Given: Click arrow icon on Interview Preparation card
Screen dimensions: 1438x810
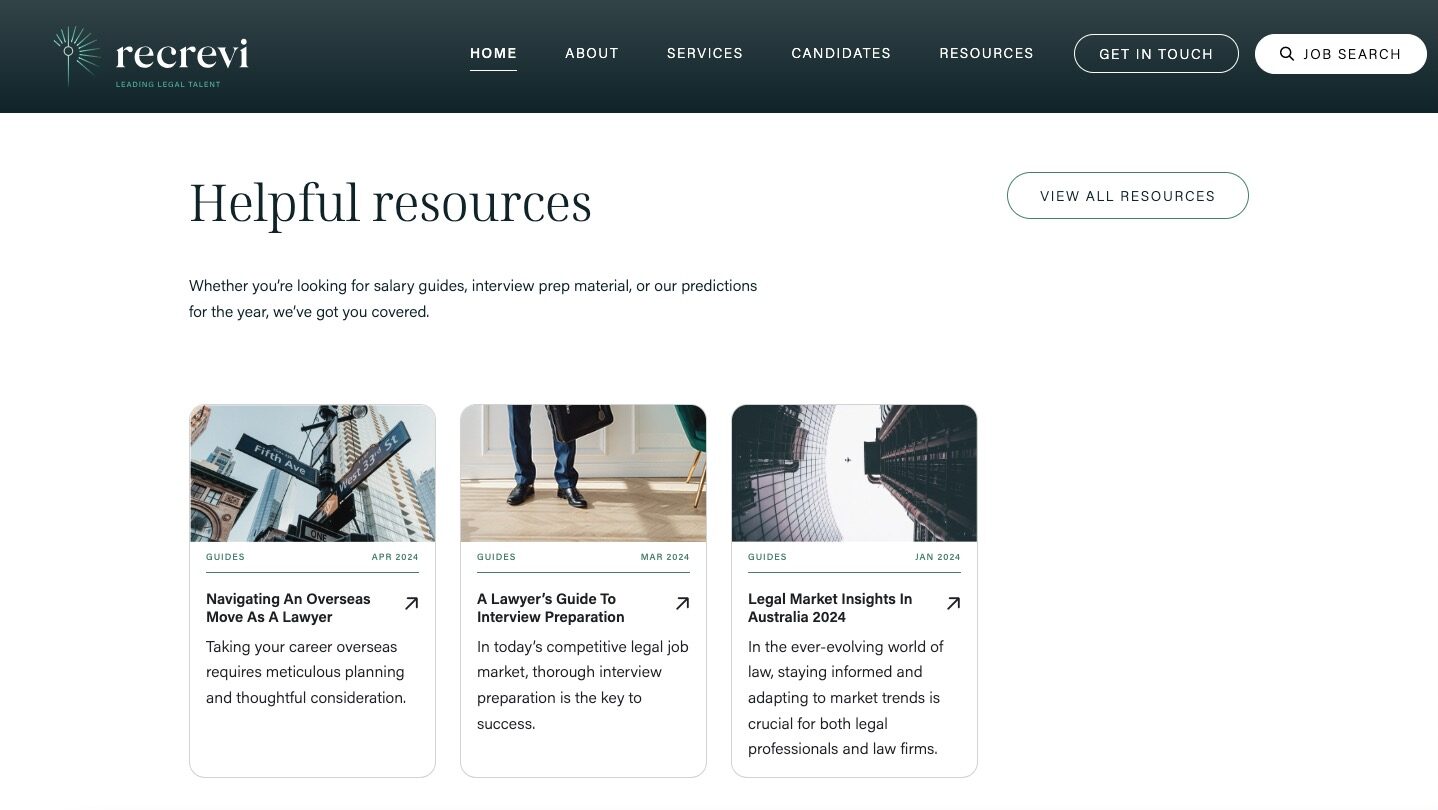Looking at the screenshot, I should click(x=682, y=603).
